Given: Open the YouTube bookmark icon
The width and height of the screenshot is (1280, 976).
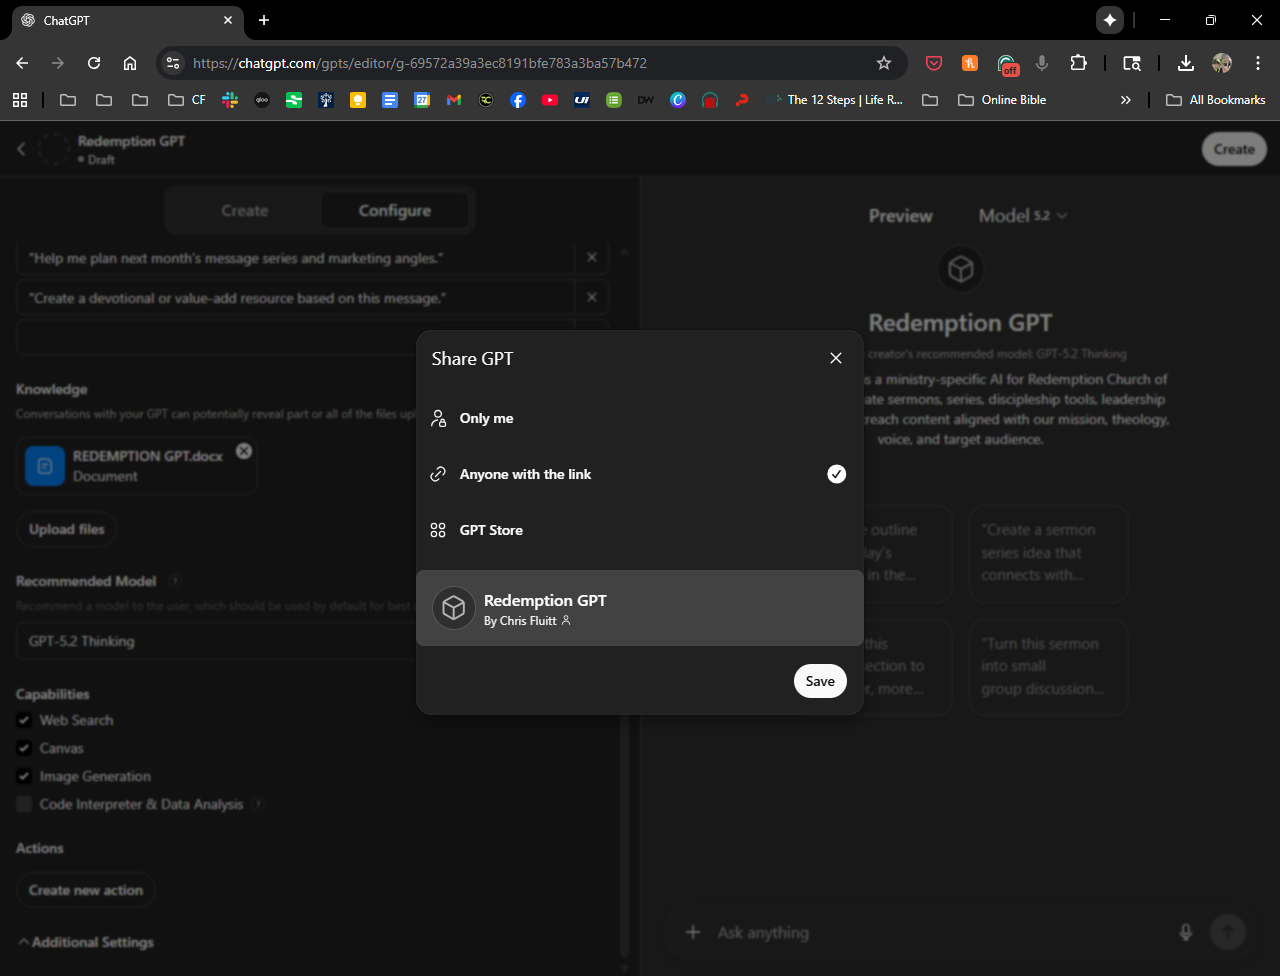Looking at the screenshot, I should [550, 100].
